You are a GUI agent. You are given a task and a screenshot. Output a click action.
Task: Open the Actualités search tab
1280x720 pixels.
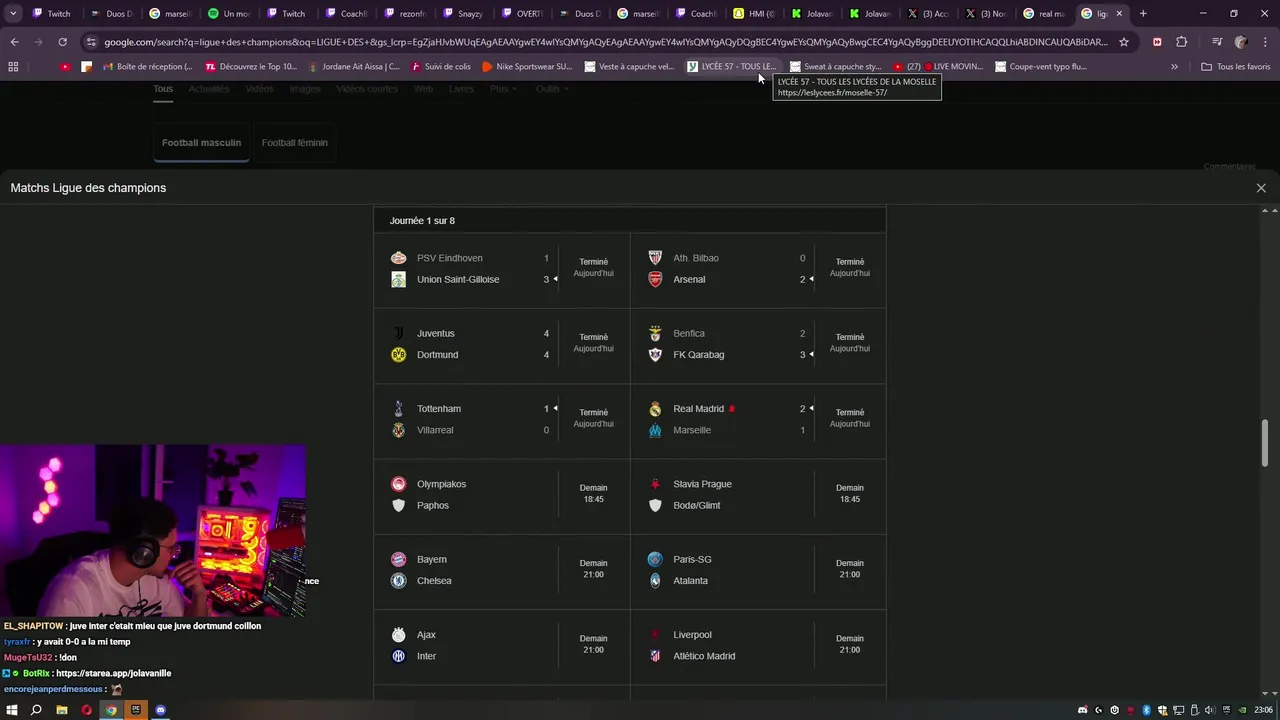point(209,89)
